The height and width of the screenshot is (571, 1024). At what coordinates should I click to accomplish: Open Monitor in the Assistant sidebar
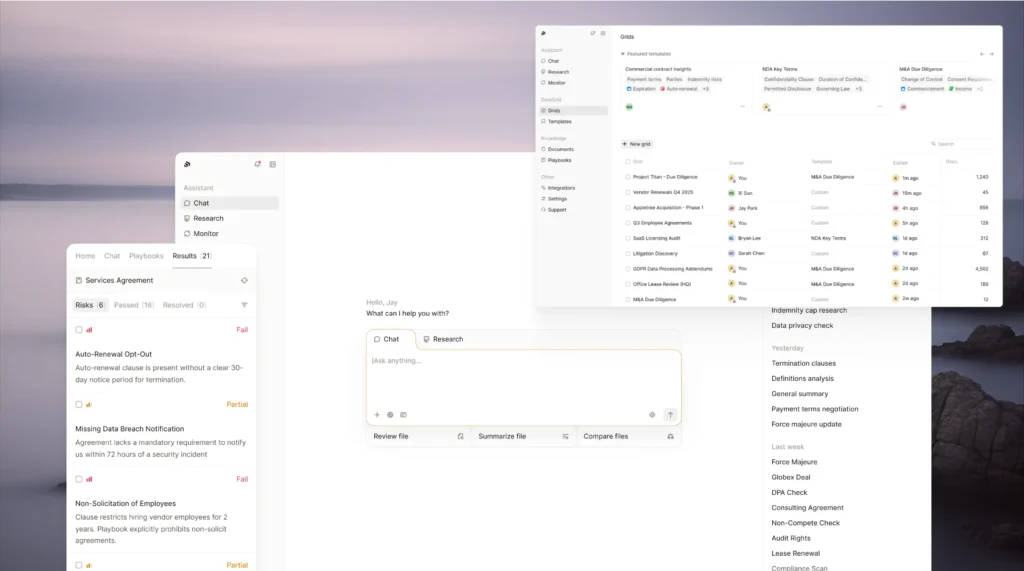tap(205, 234)
